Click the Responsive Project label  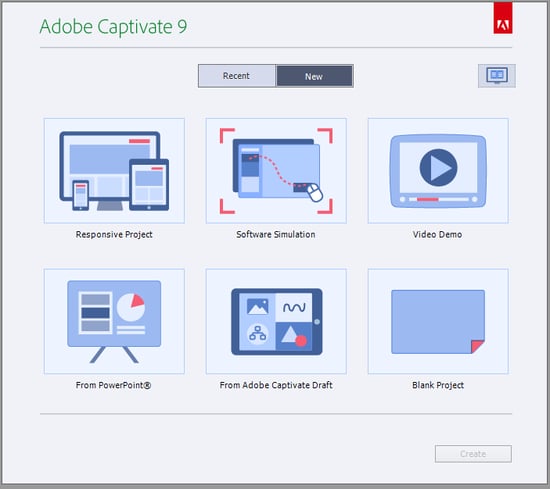(114, 234)
